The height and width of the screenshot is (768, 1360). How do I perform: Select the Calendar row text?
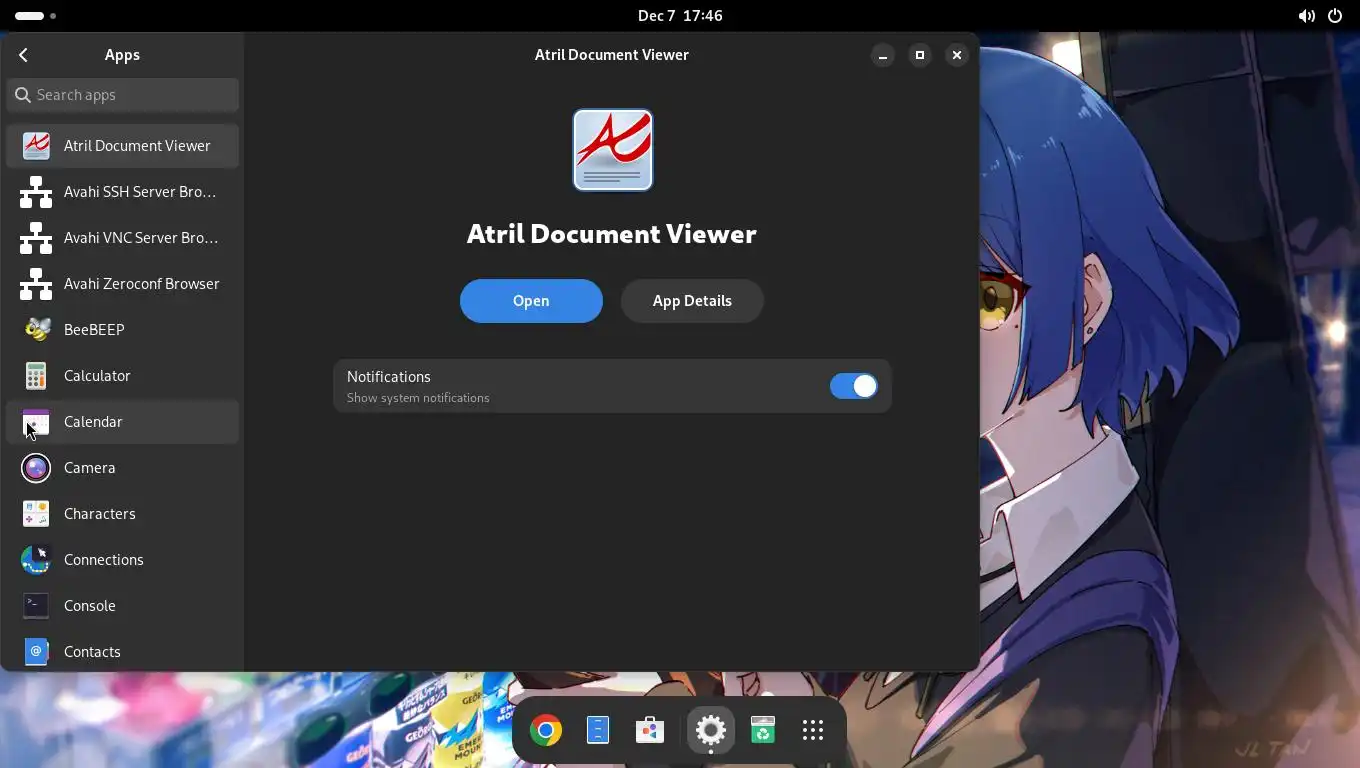(x=93, y=422)
